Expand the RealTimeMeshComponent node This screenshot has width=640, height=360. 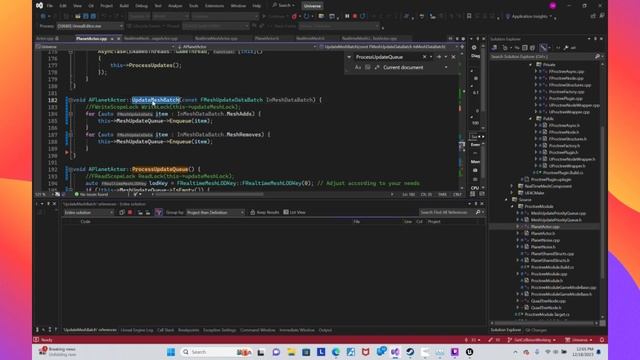511,186
